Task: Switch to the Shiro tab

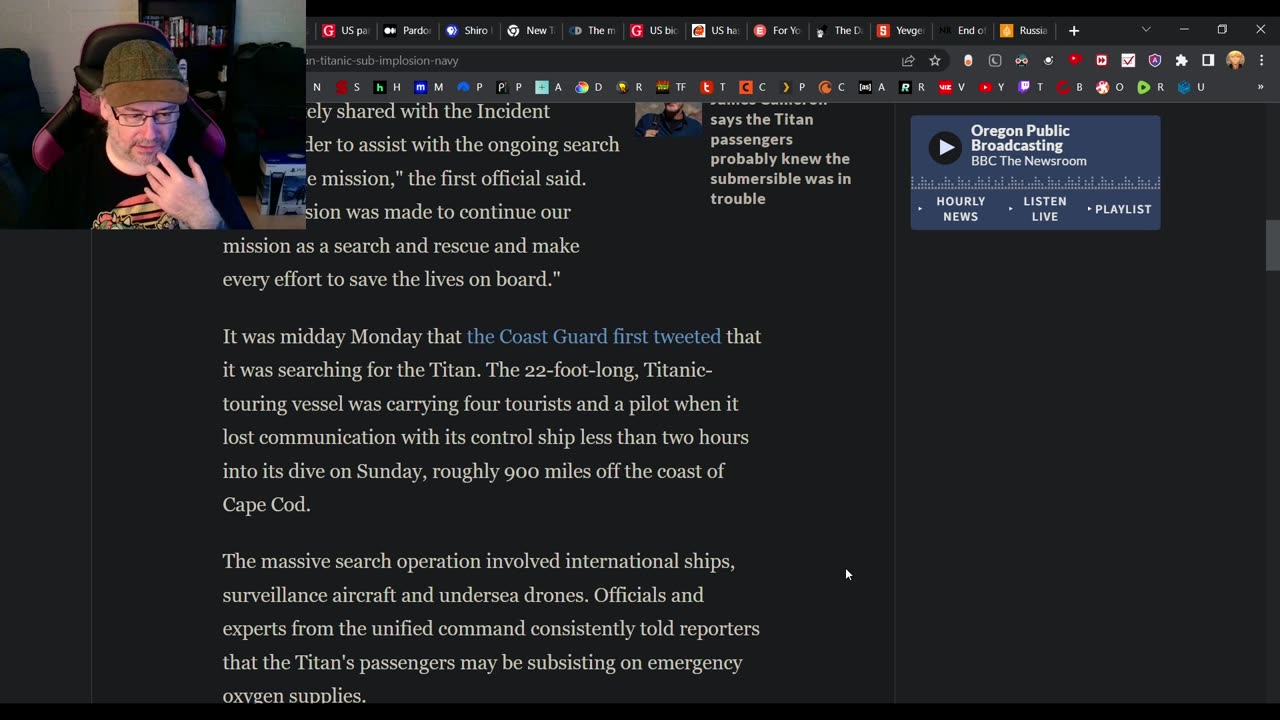Action: click(467, 30)
